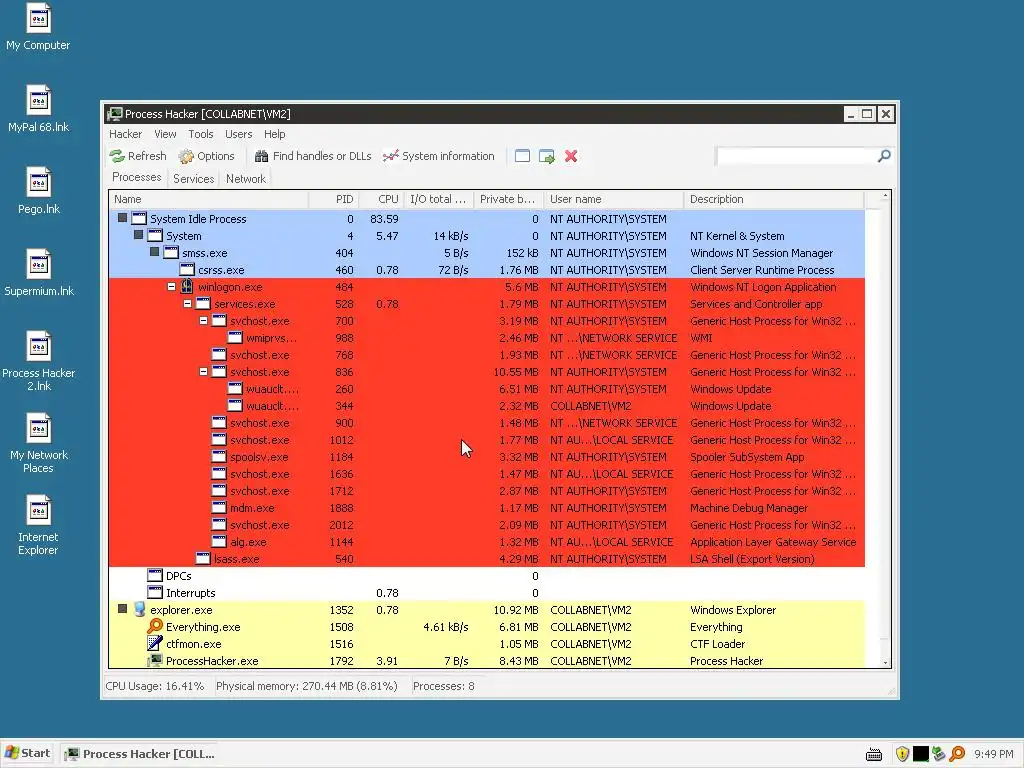This screenshot has width=1024, height=768.
Task: Open the Tools menu
Action: click(200, 134)
